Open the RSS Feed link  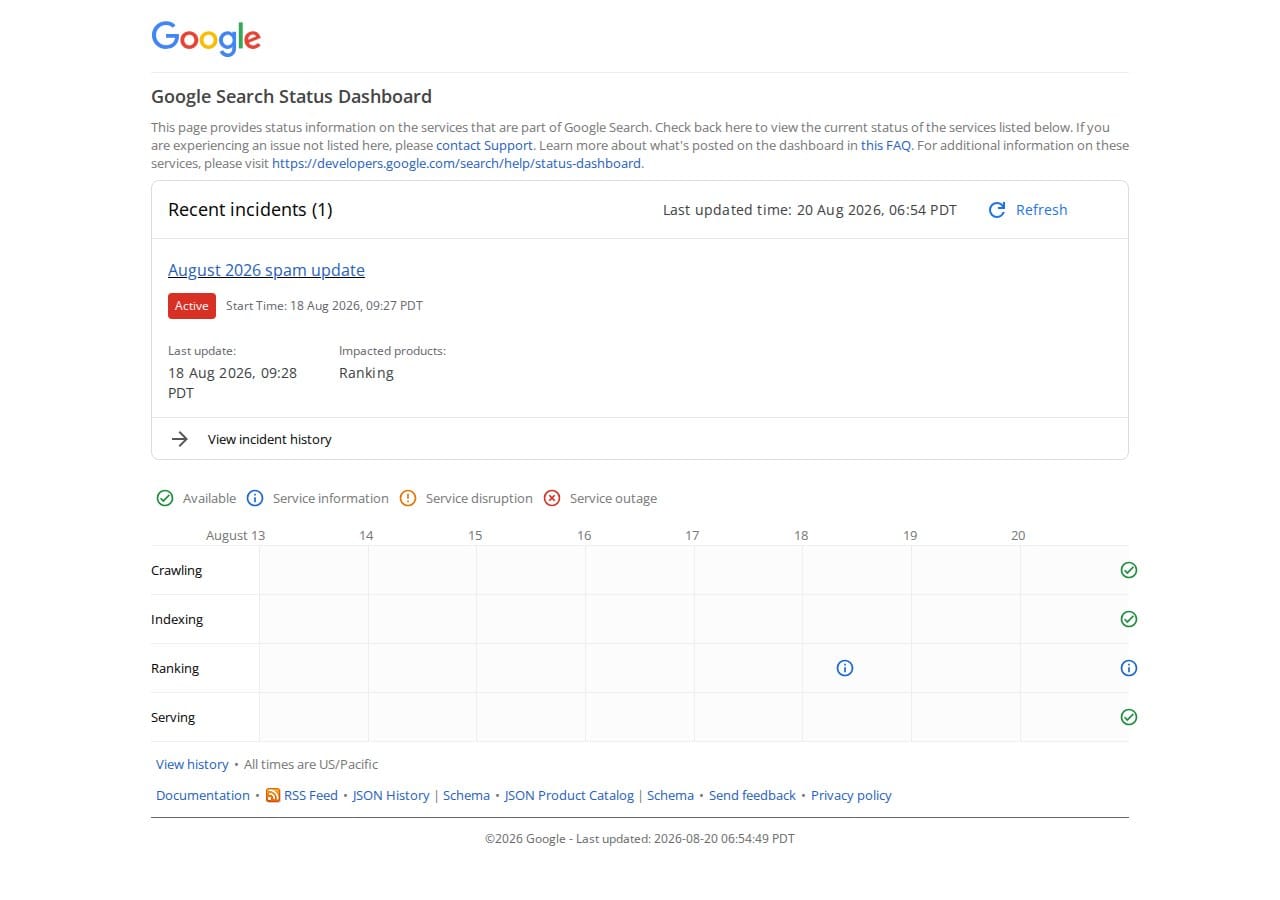point(311,795)
